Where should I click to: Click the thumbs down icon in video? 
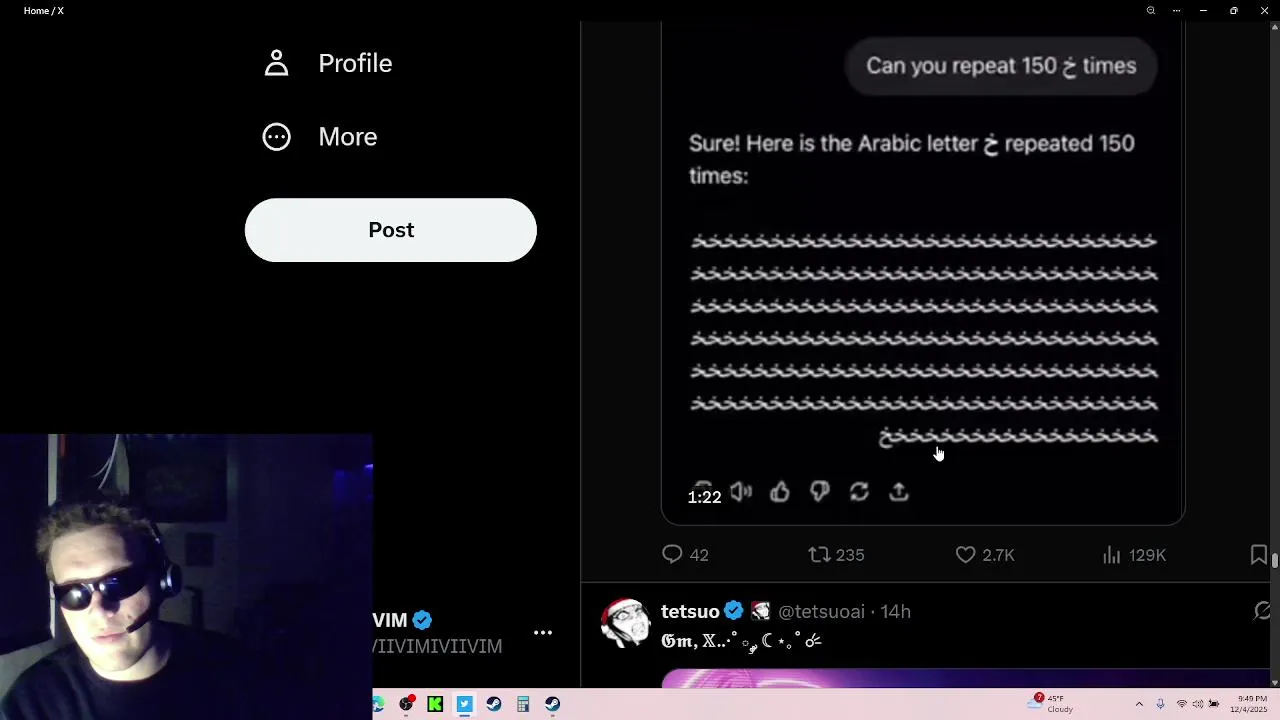(x=819, y=491)
